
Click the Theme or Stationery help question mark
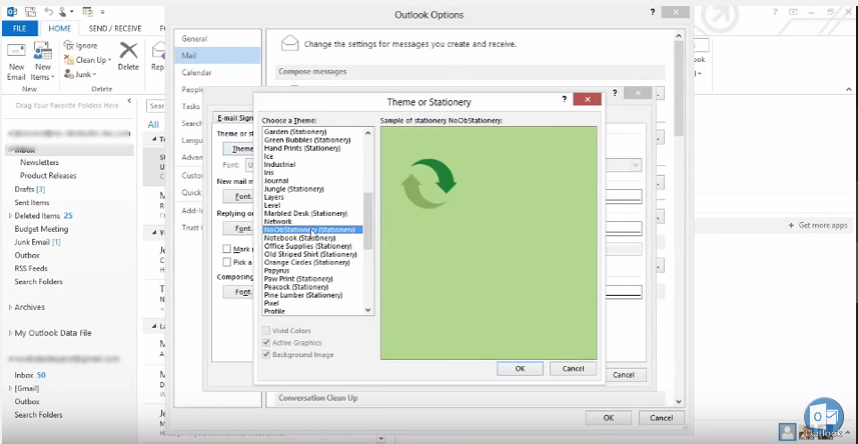(x=564, y=99)
